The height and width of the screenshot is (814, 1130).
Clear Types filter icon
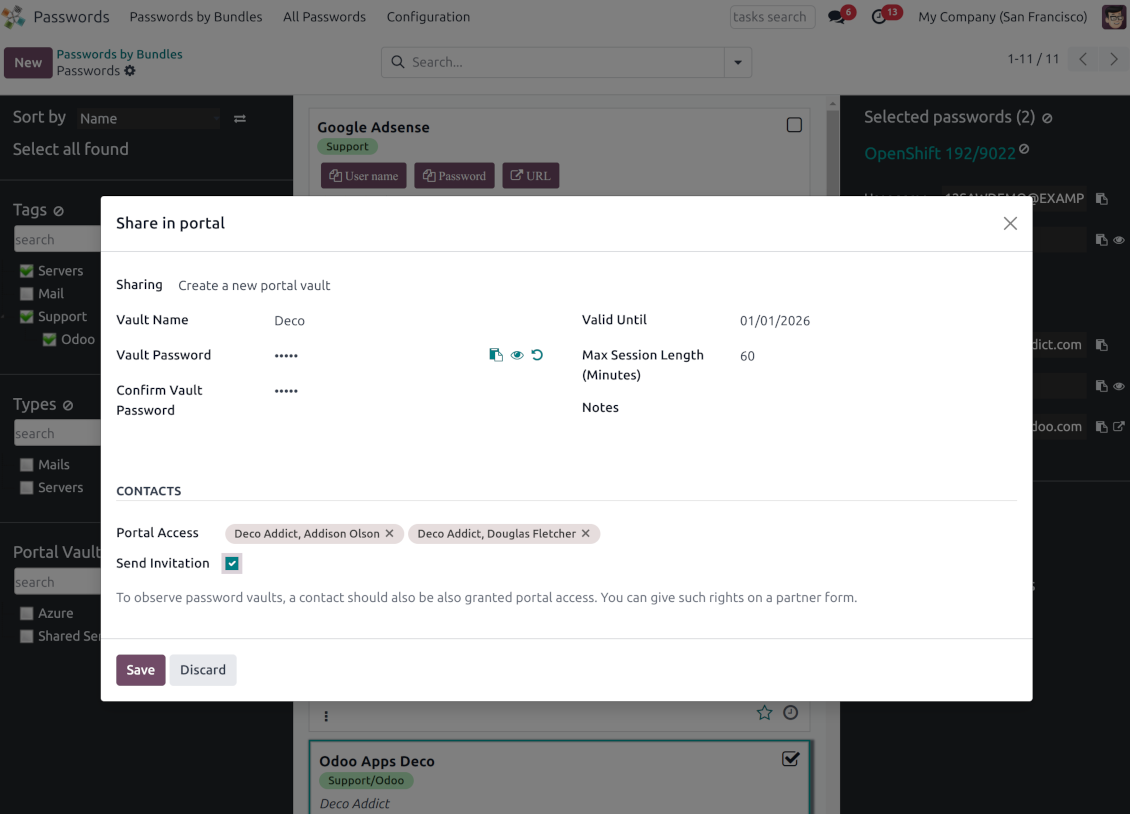tap(68, 405)
